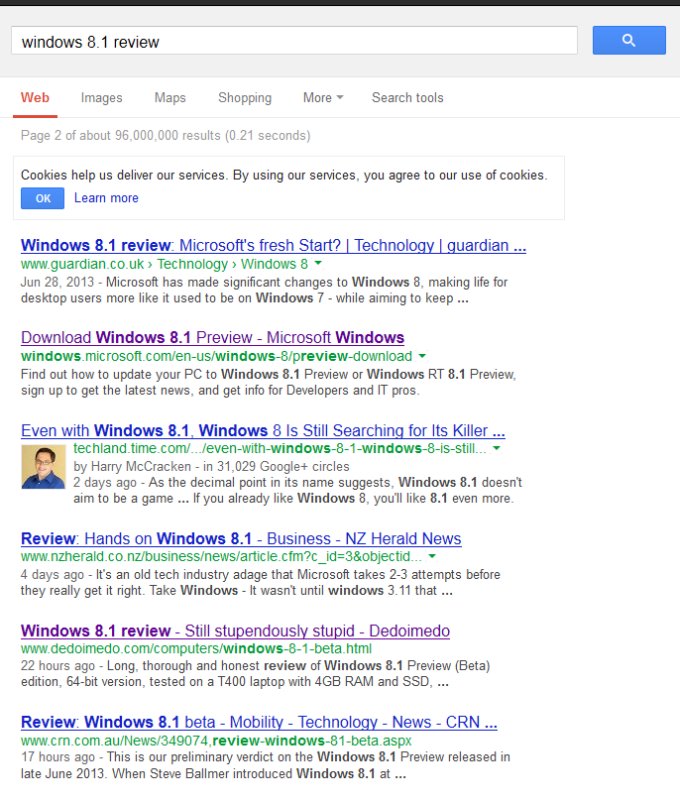This screenshot has width=680, height=801.
Task: Select the Web tab
Action: pyautogui.click(x=35, y=98)
